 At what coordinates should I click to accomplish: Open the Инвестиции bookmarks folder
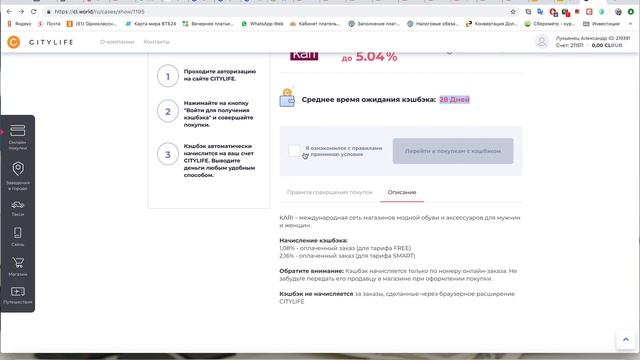(x=601, y=24)
